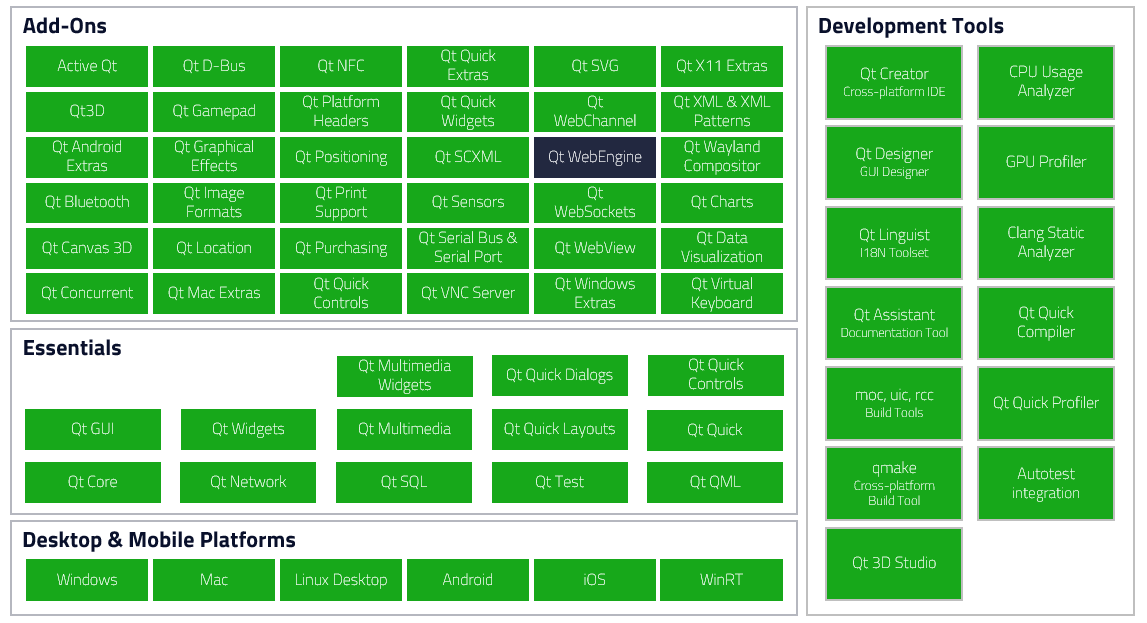
Task: Choose the Qt Network box
Action: [248, 482]
